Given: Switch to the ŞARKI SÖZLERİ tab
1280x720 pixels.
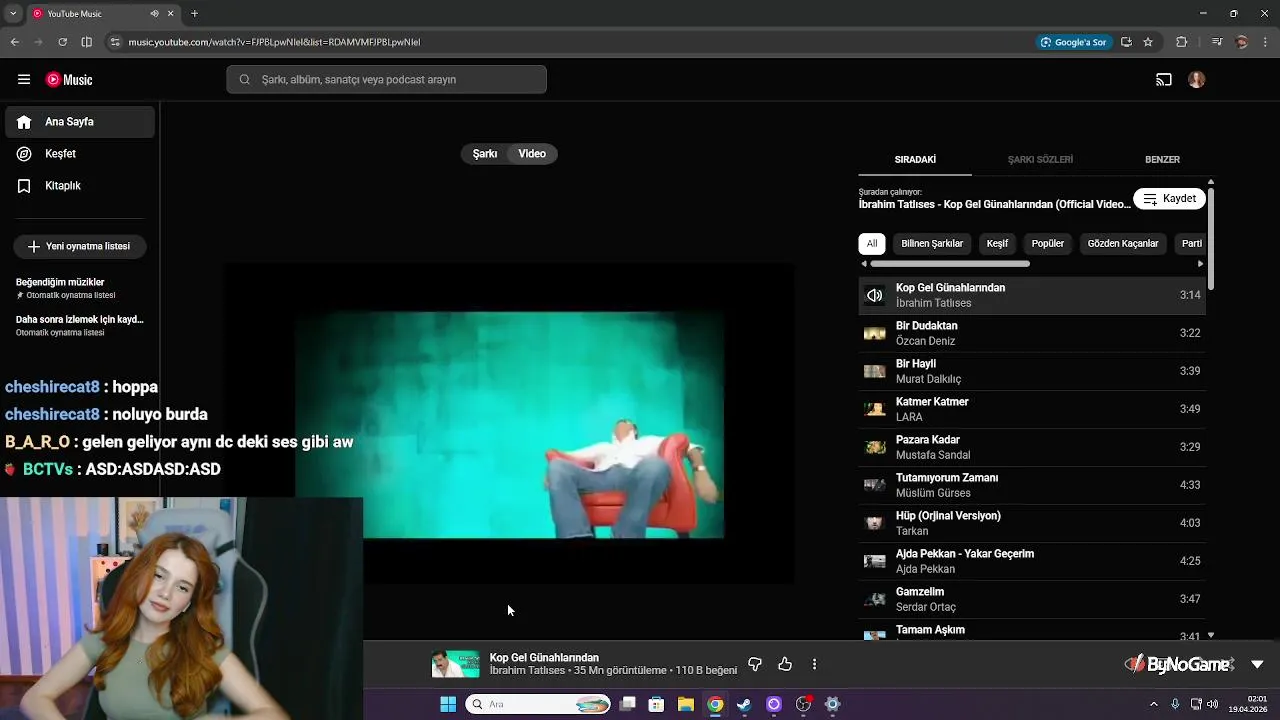Looking at the screenshot, I should tap(1040, 160).
